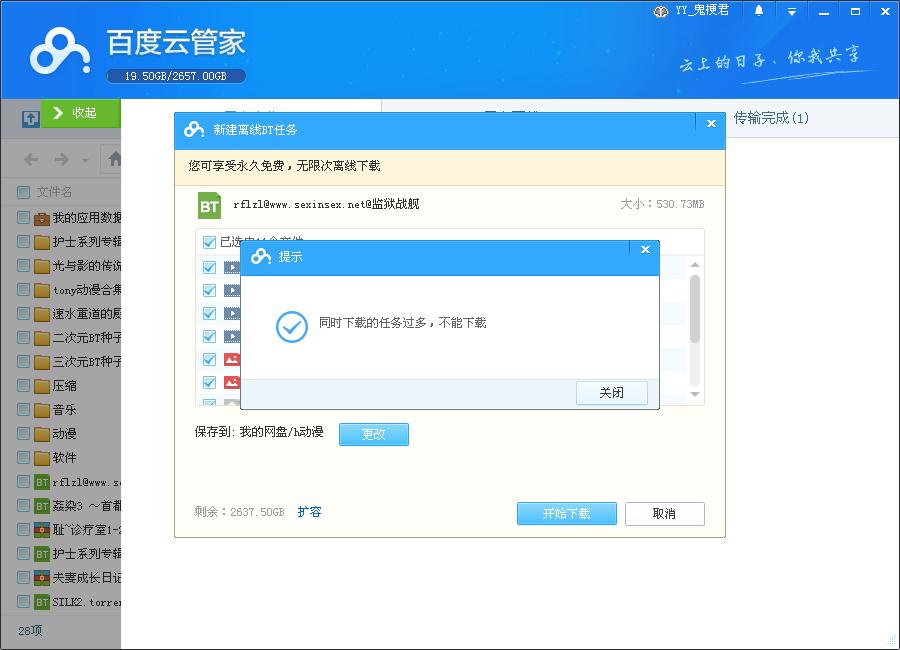900x650 pixels.
Task: Close the 提示 prompt with X
Action: click(x=645, y=250)
